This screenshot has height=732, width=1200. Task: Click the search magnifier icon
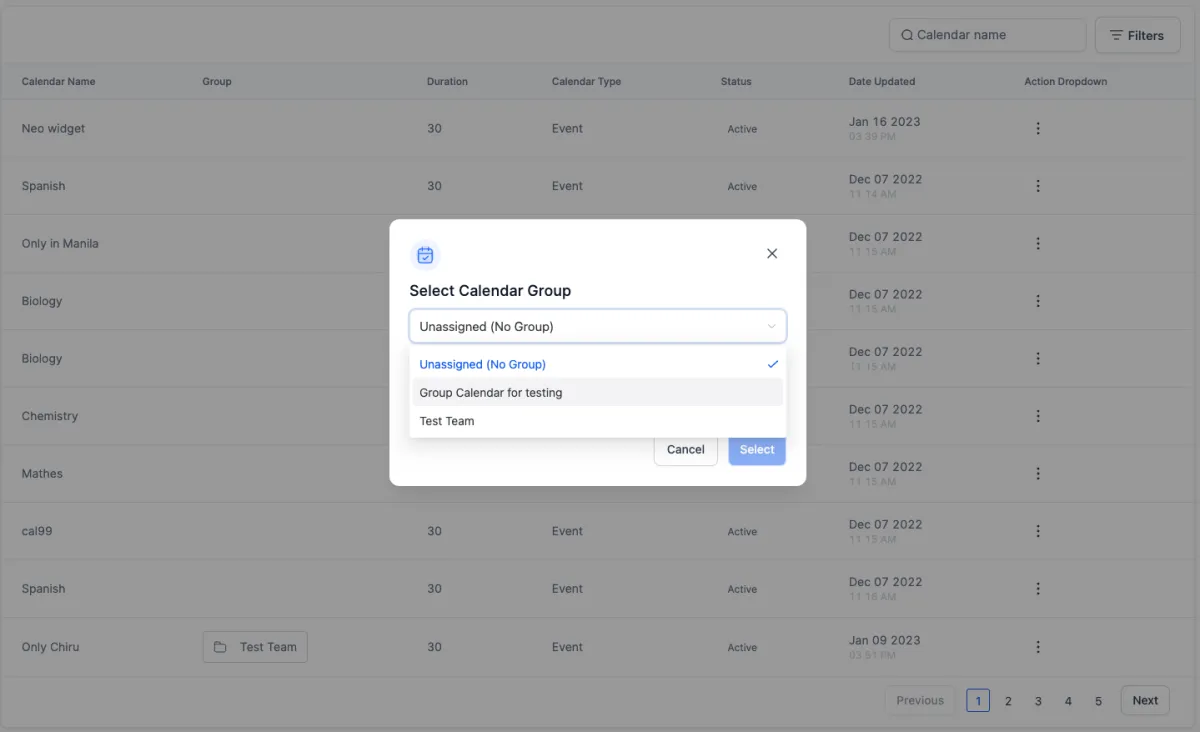(x=907, y=35)
